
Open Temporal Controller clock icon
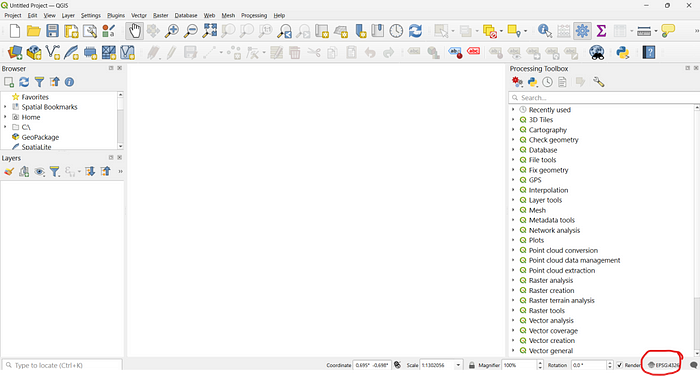coord(396,31)
